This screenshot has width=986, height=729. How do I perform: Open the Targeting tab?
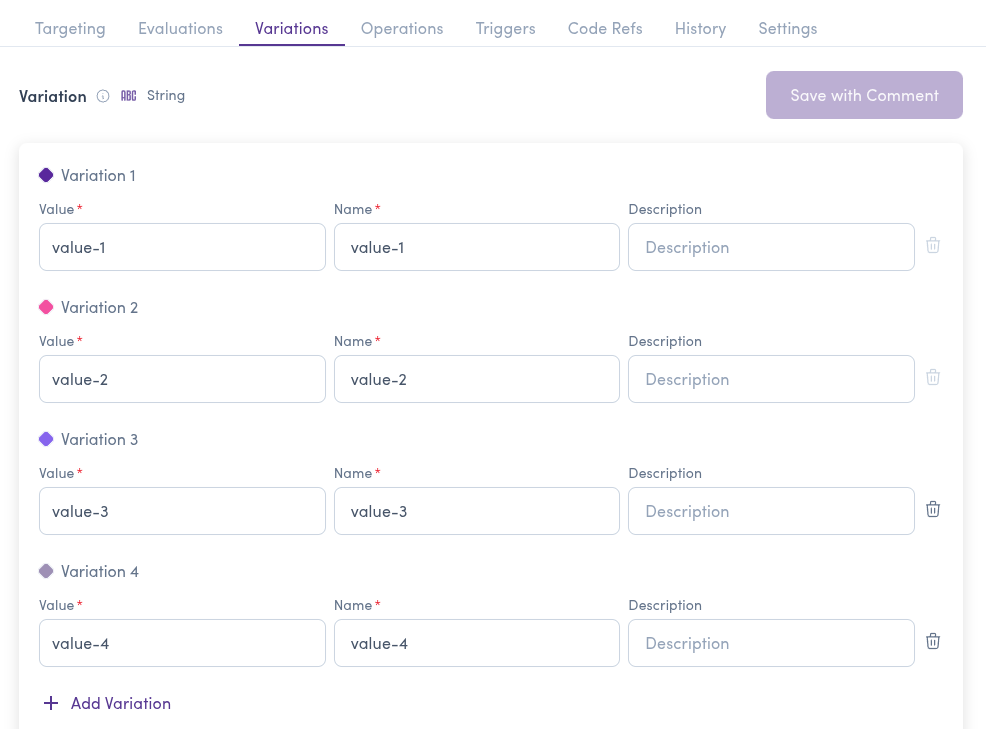click(x=70, y=28)
